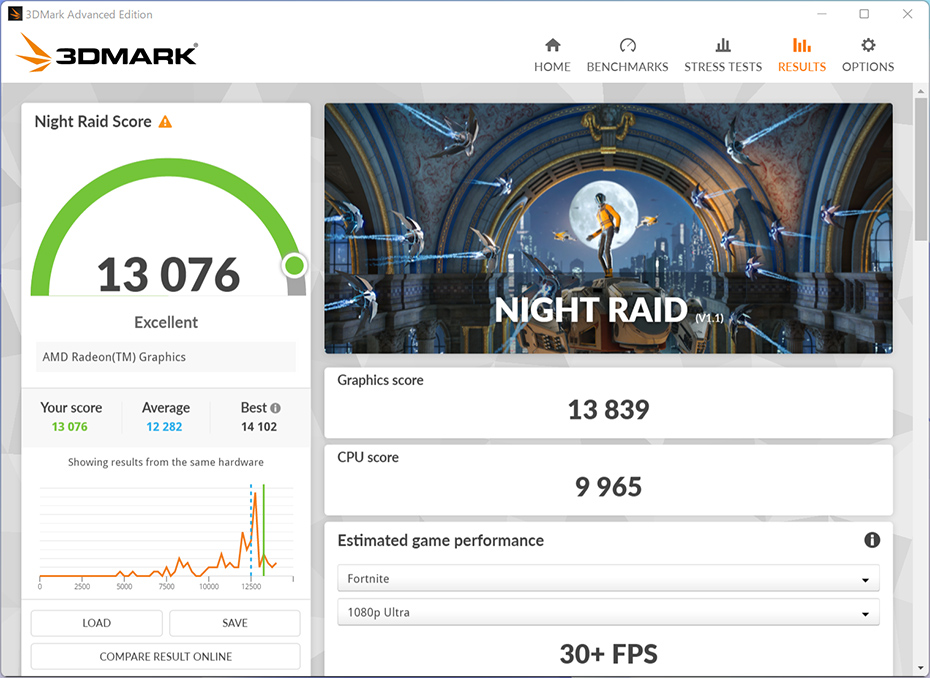Click the scrollbar up arrow

click(x=921, y=91)
